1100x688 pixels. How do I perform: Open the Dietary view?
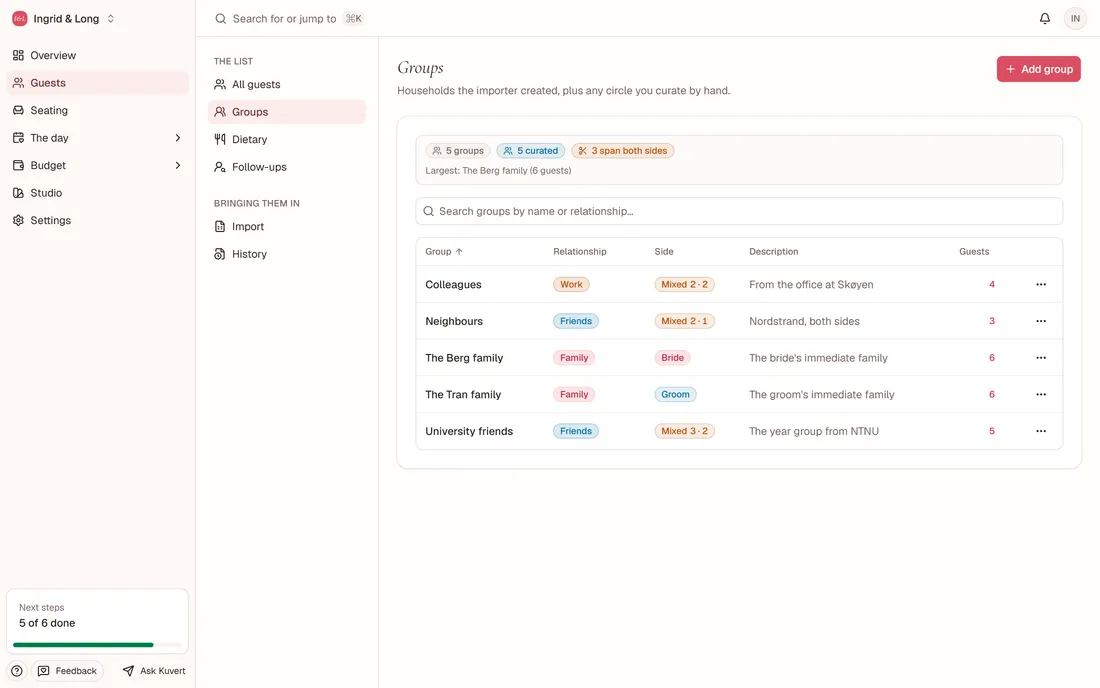click(287, 140)
